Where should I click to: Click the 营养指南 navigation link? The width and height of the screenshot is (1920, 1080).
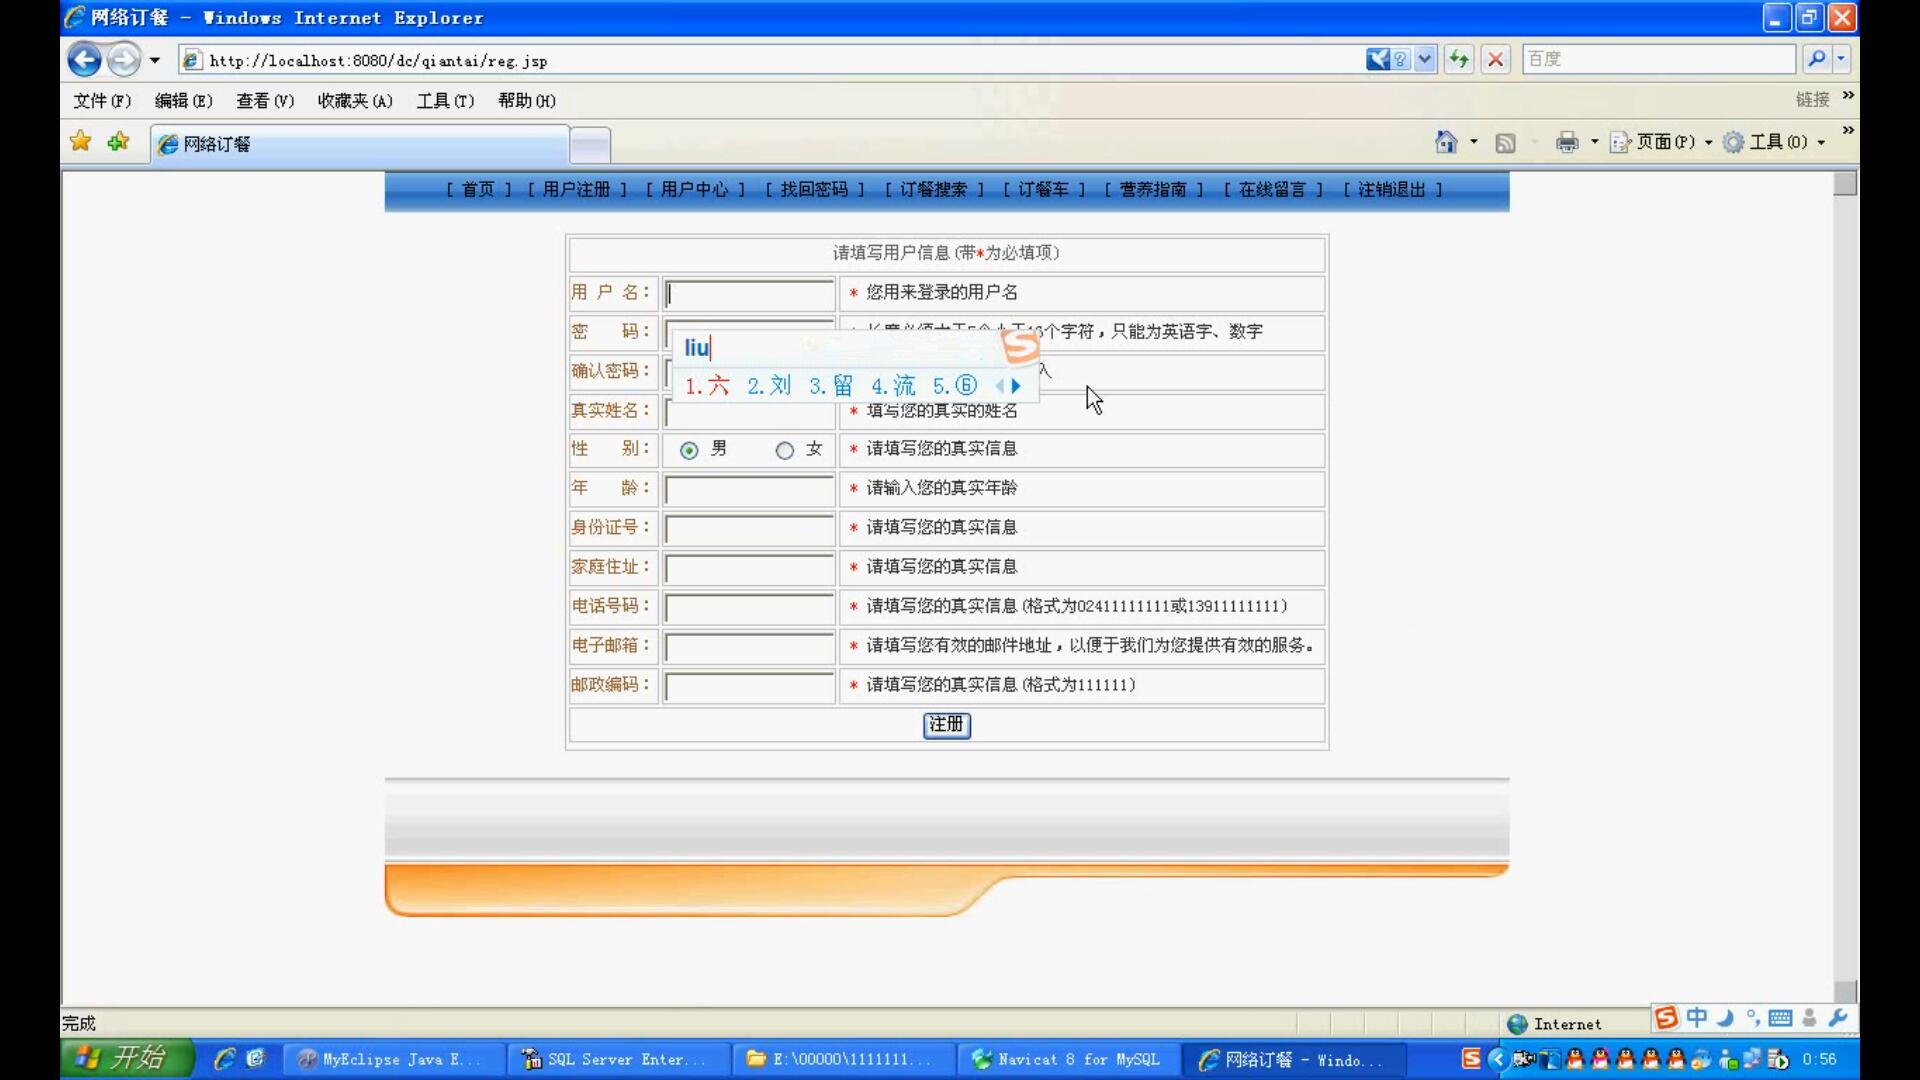[x=1153, y=190]
